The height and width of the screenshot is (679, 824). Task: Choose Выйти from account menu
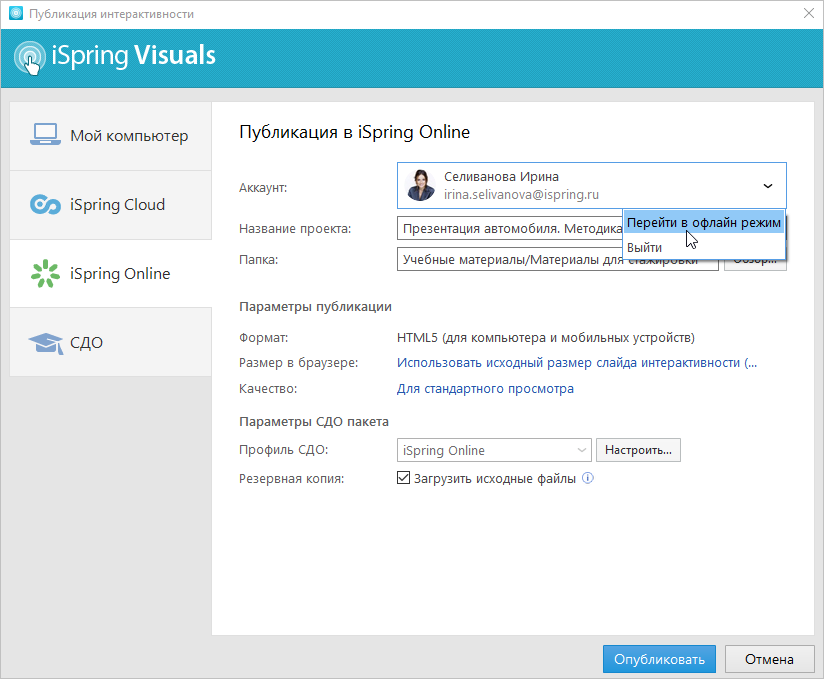coord(704,247)
